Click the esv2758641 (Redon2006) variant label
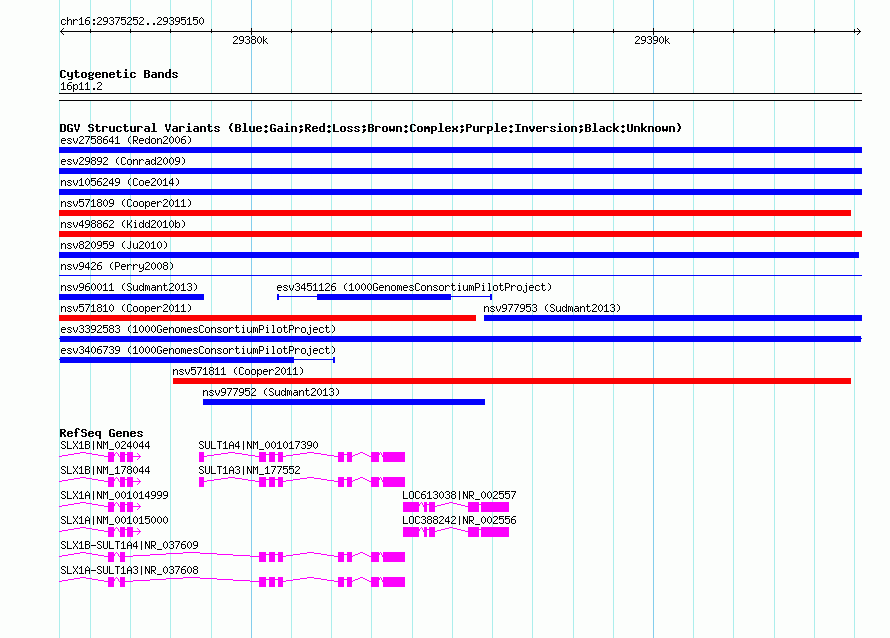Viewport: 890px width, 638px height. point(126,140)
